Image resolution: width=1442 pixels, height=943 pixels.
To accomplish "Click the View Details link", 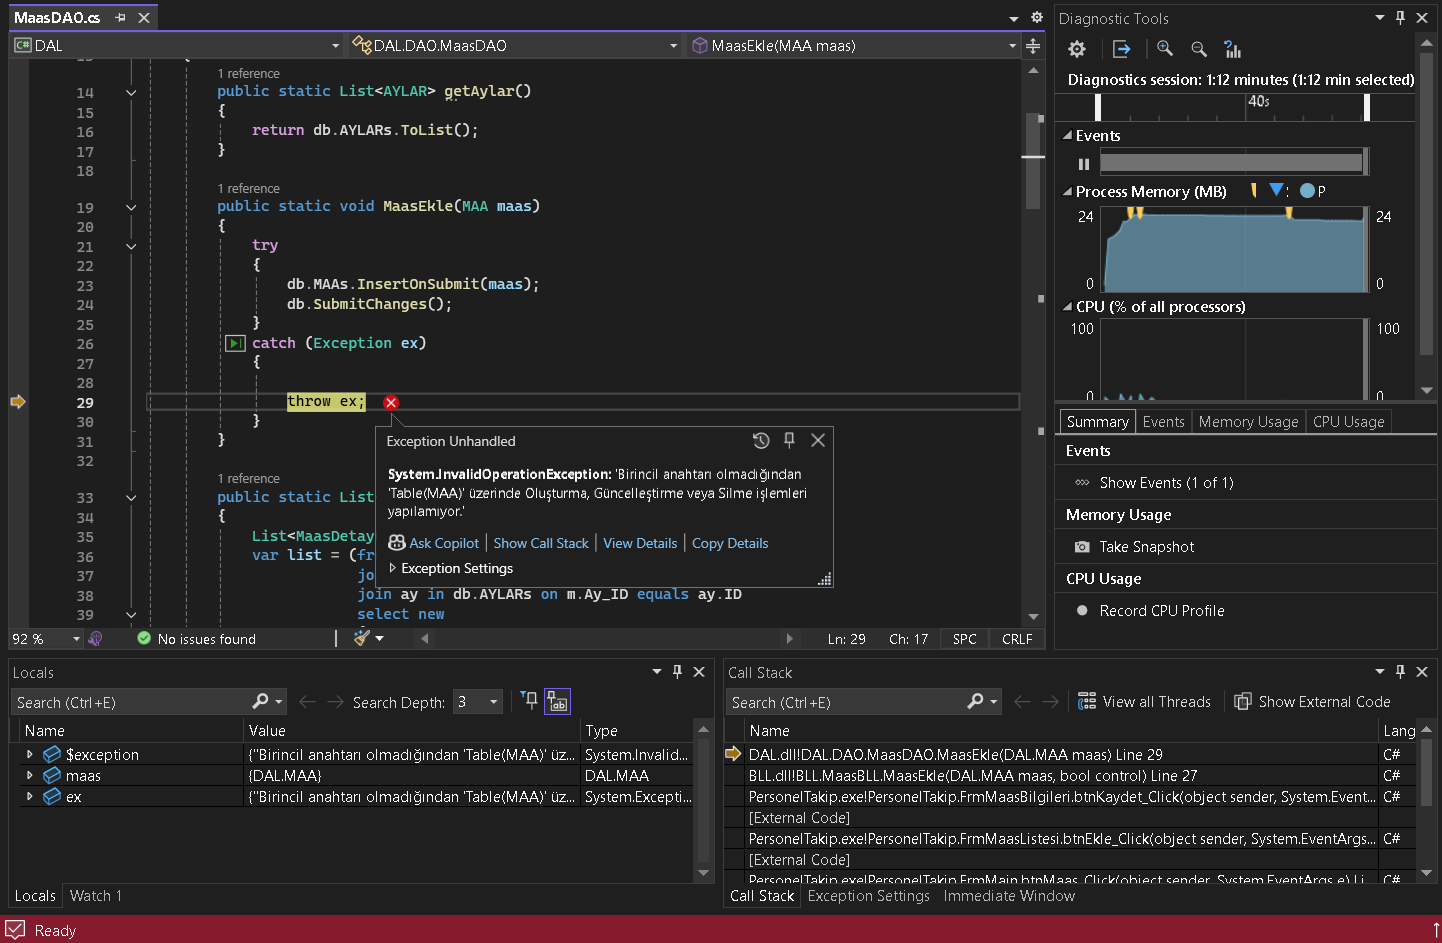I will click(x=640, y=543).
